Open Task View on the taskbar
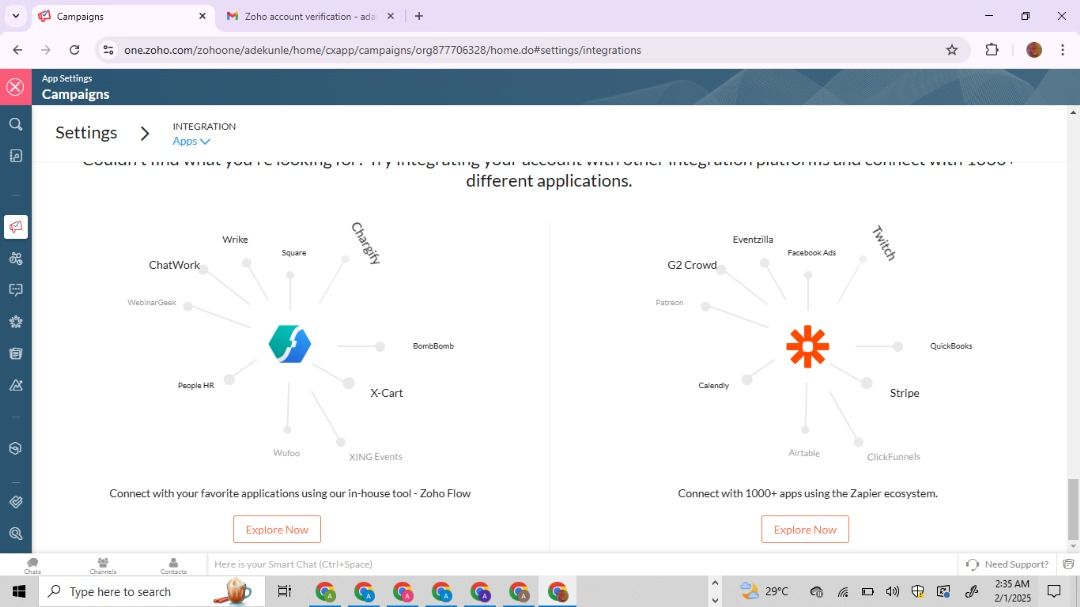 coord(284,591)
